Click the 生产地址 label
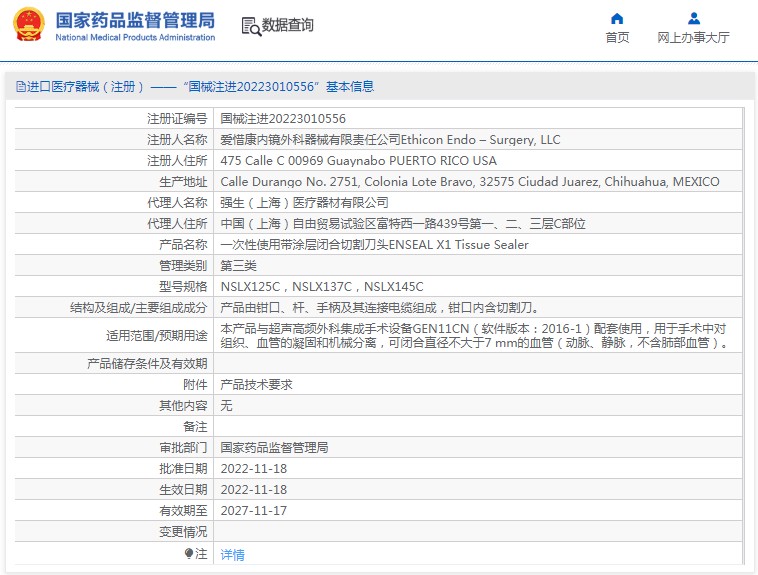 pos(183,182)
